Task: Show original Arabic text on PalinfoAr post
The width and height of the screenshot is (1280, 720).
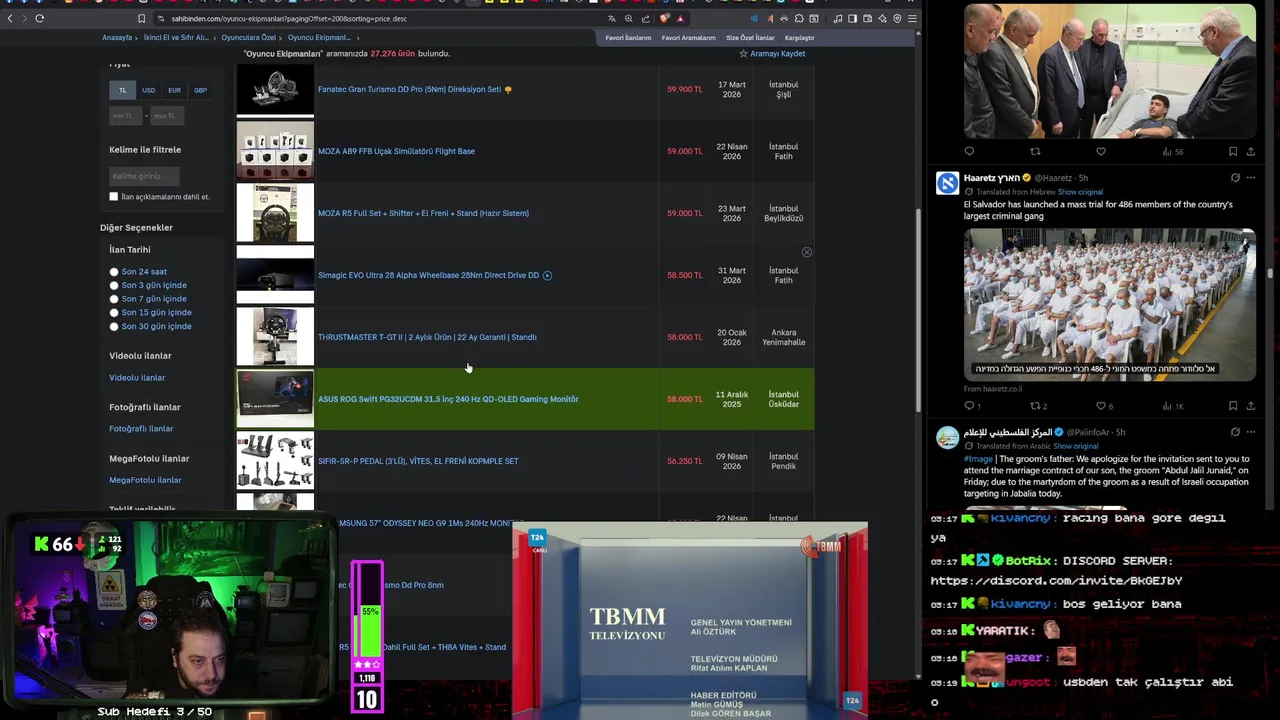Action: click(x=1075, y=446)
